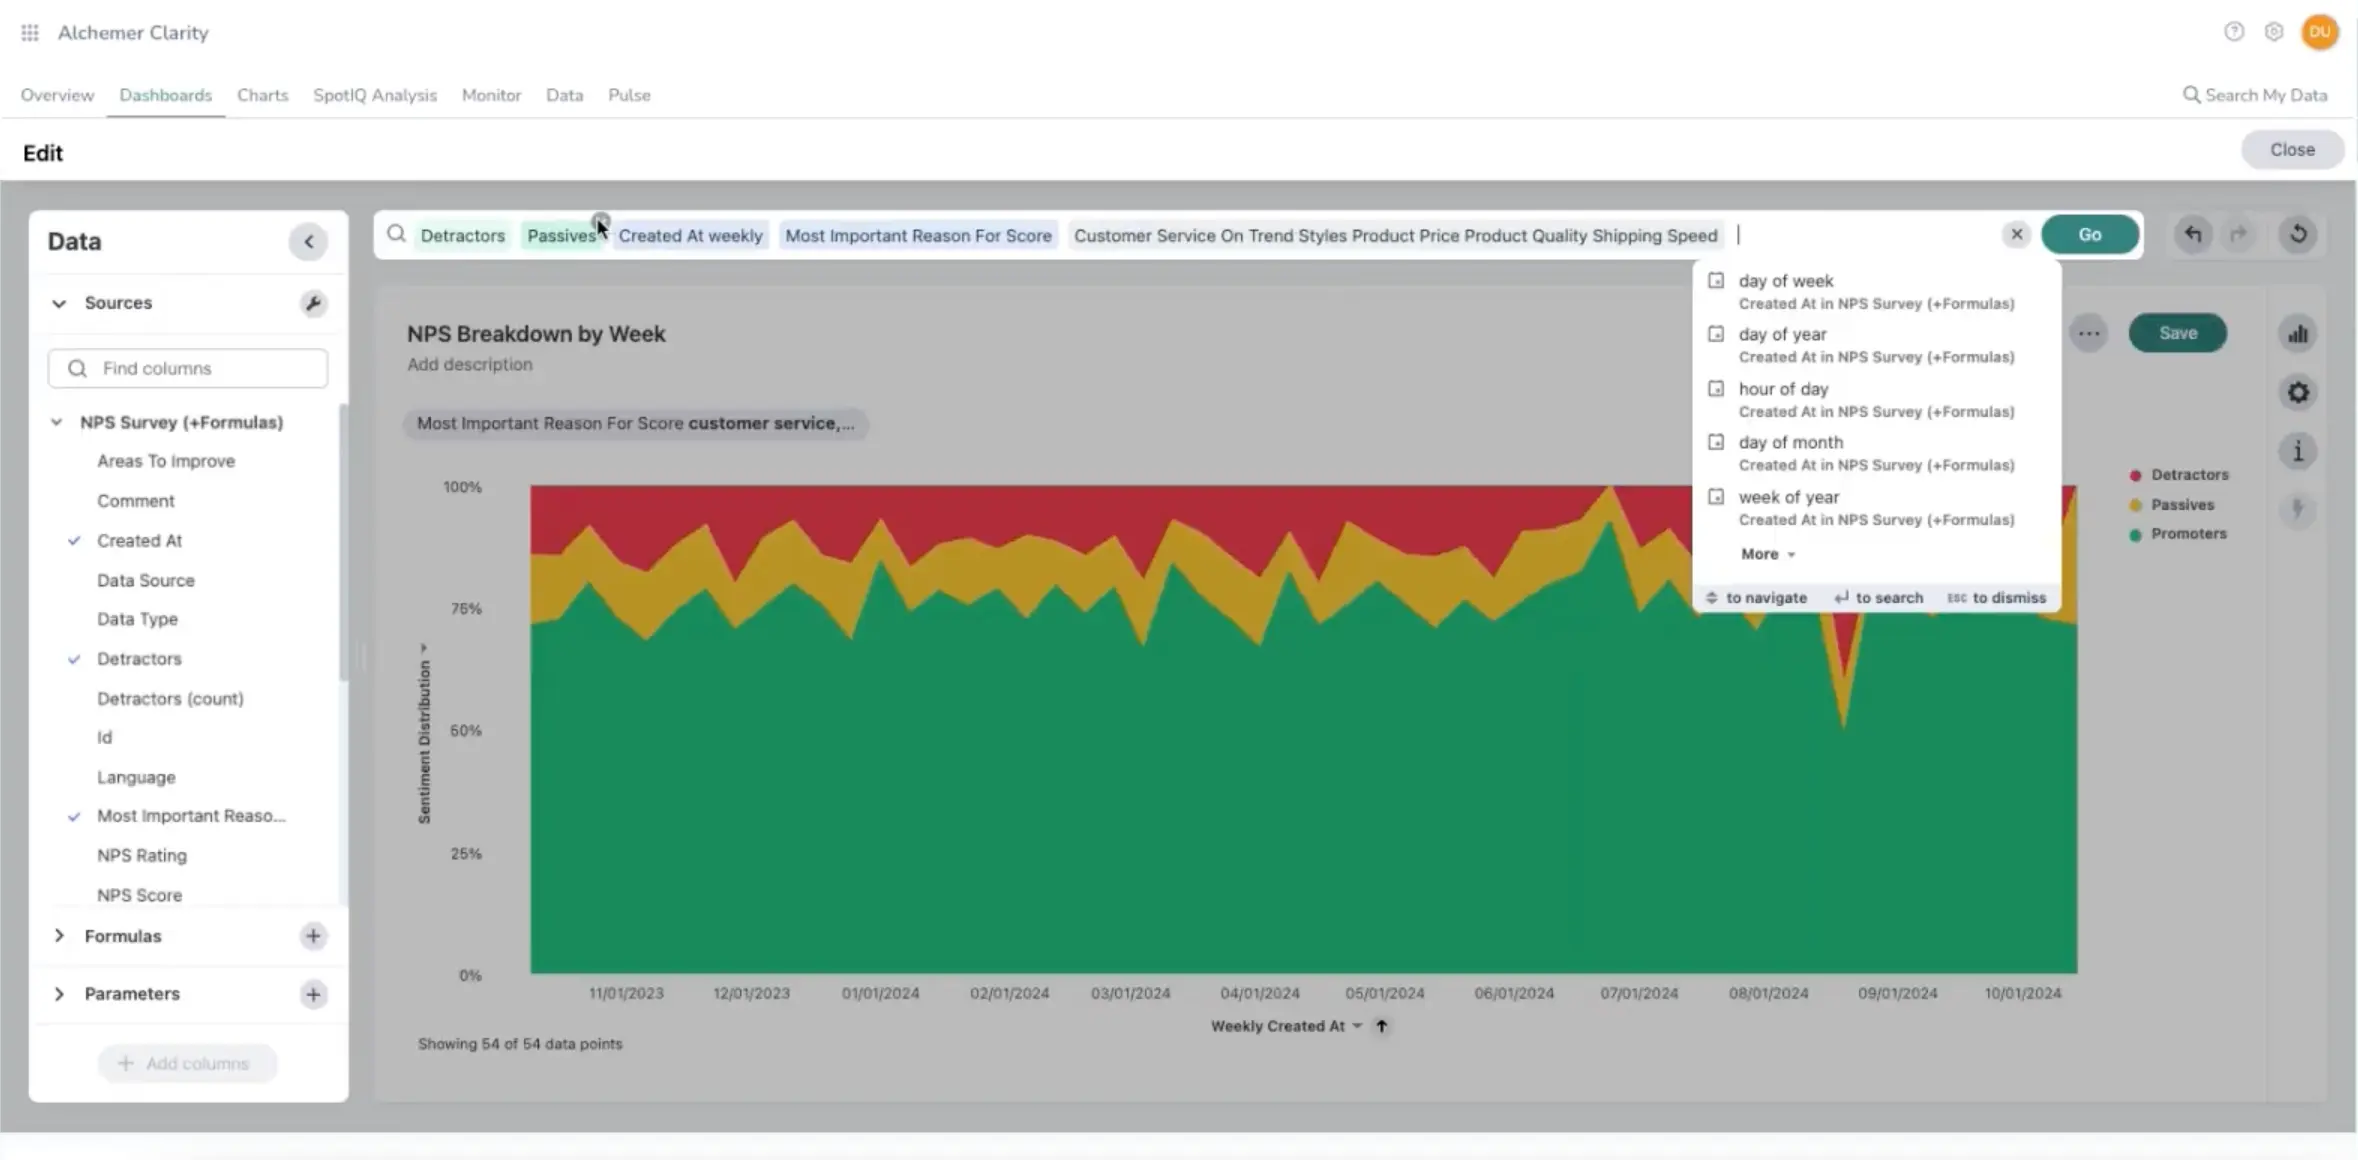Open the DU user avatar menu

[x=2320, y=32]
